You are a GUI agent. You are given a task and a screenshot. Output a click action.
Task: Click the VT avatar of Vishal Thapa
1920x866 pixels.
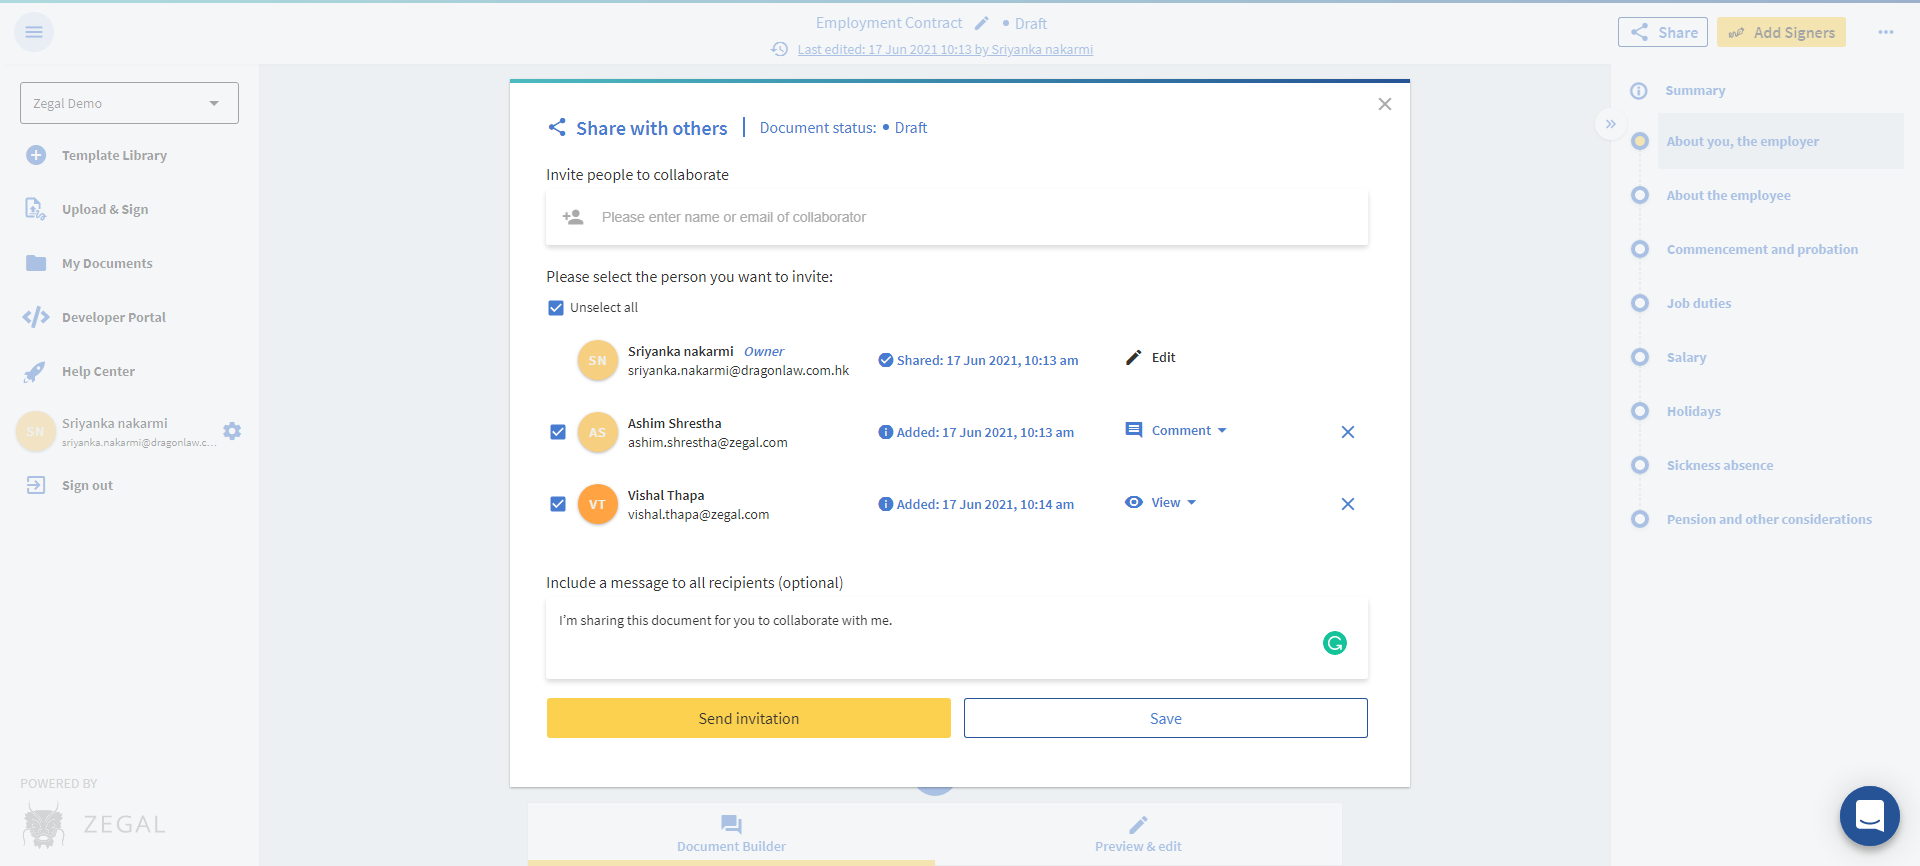click(597, 504)
